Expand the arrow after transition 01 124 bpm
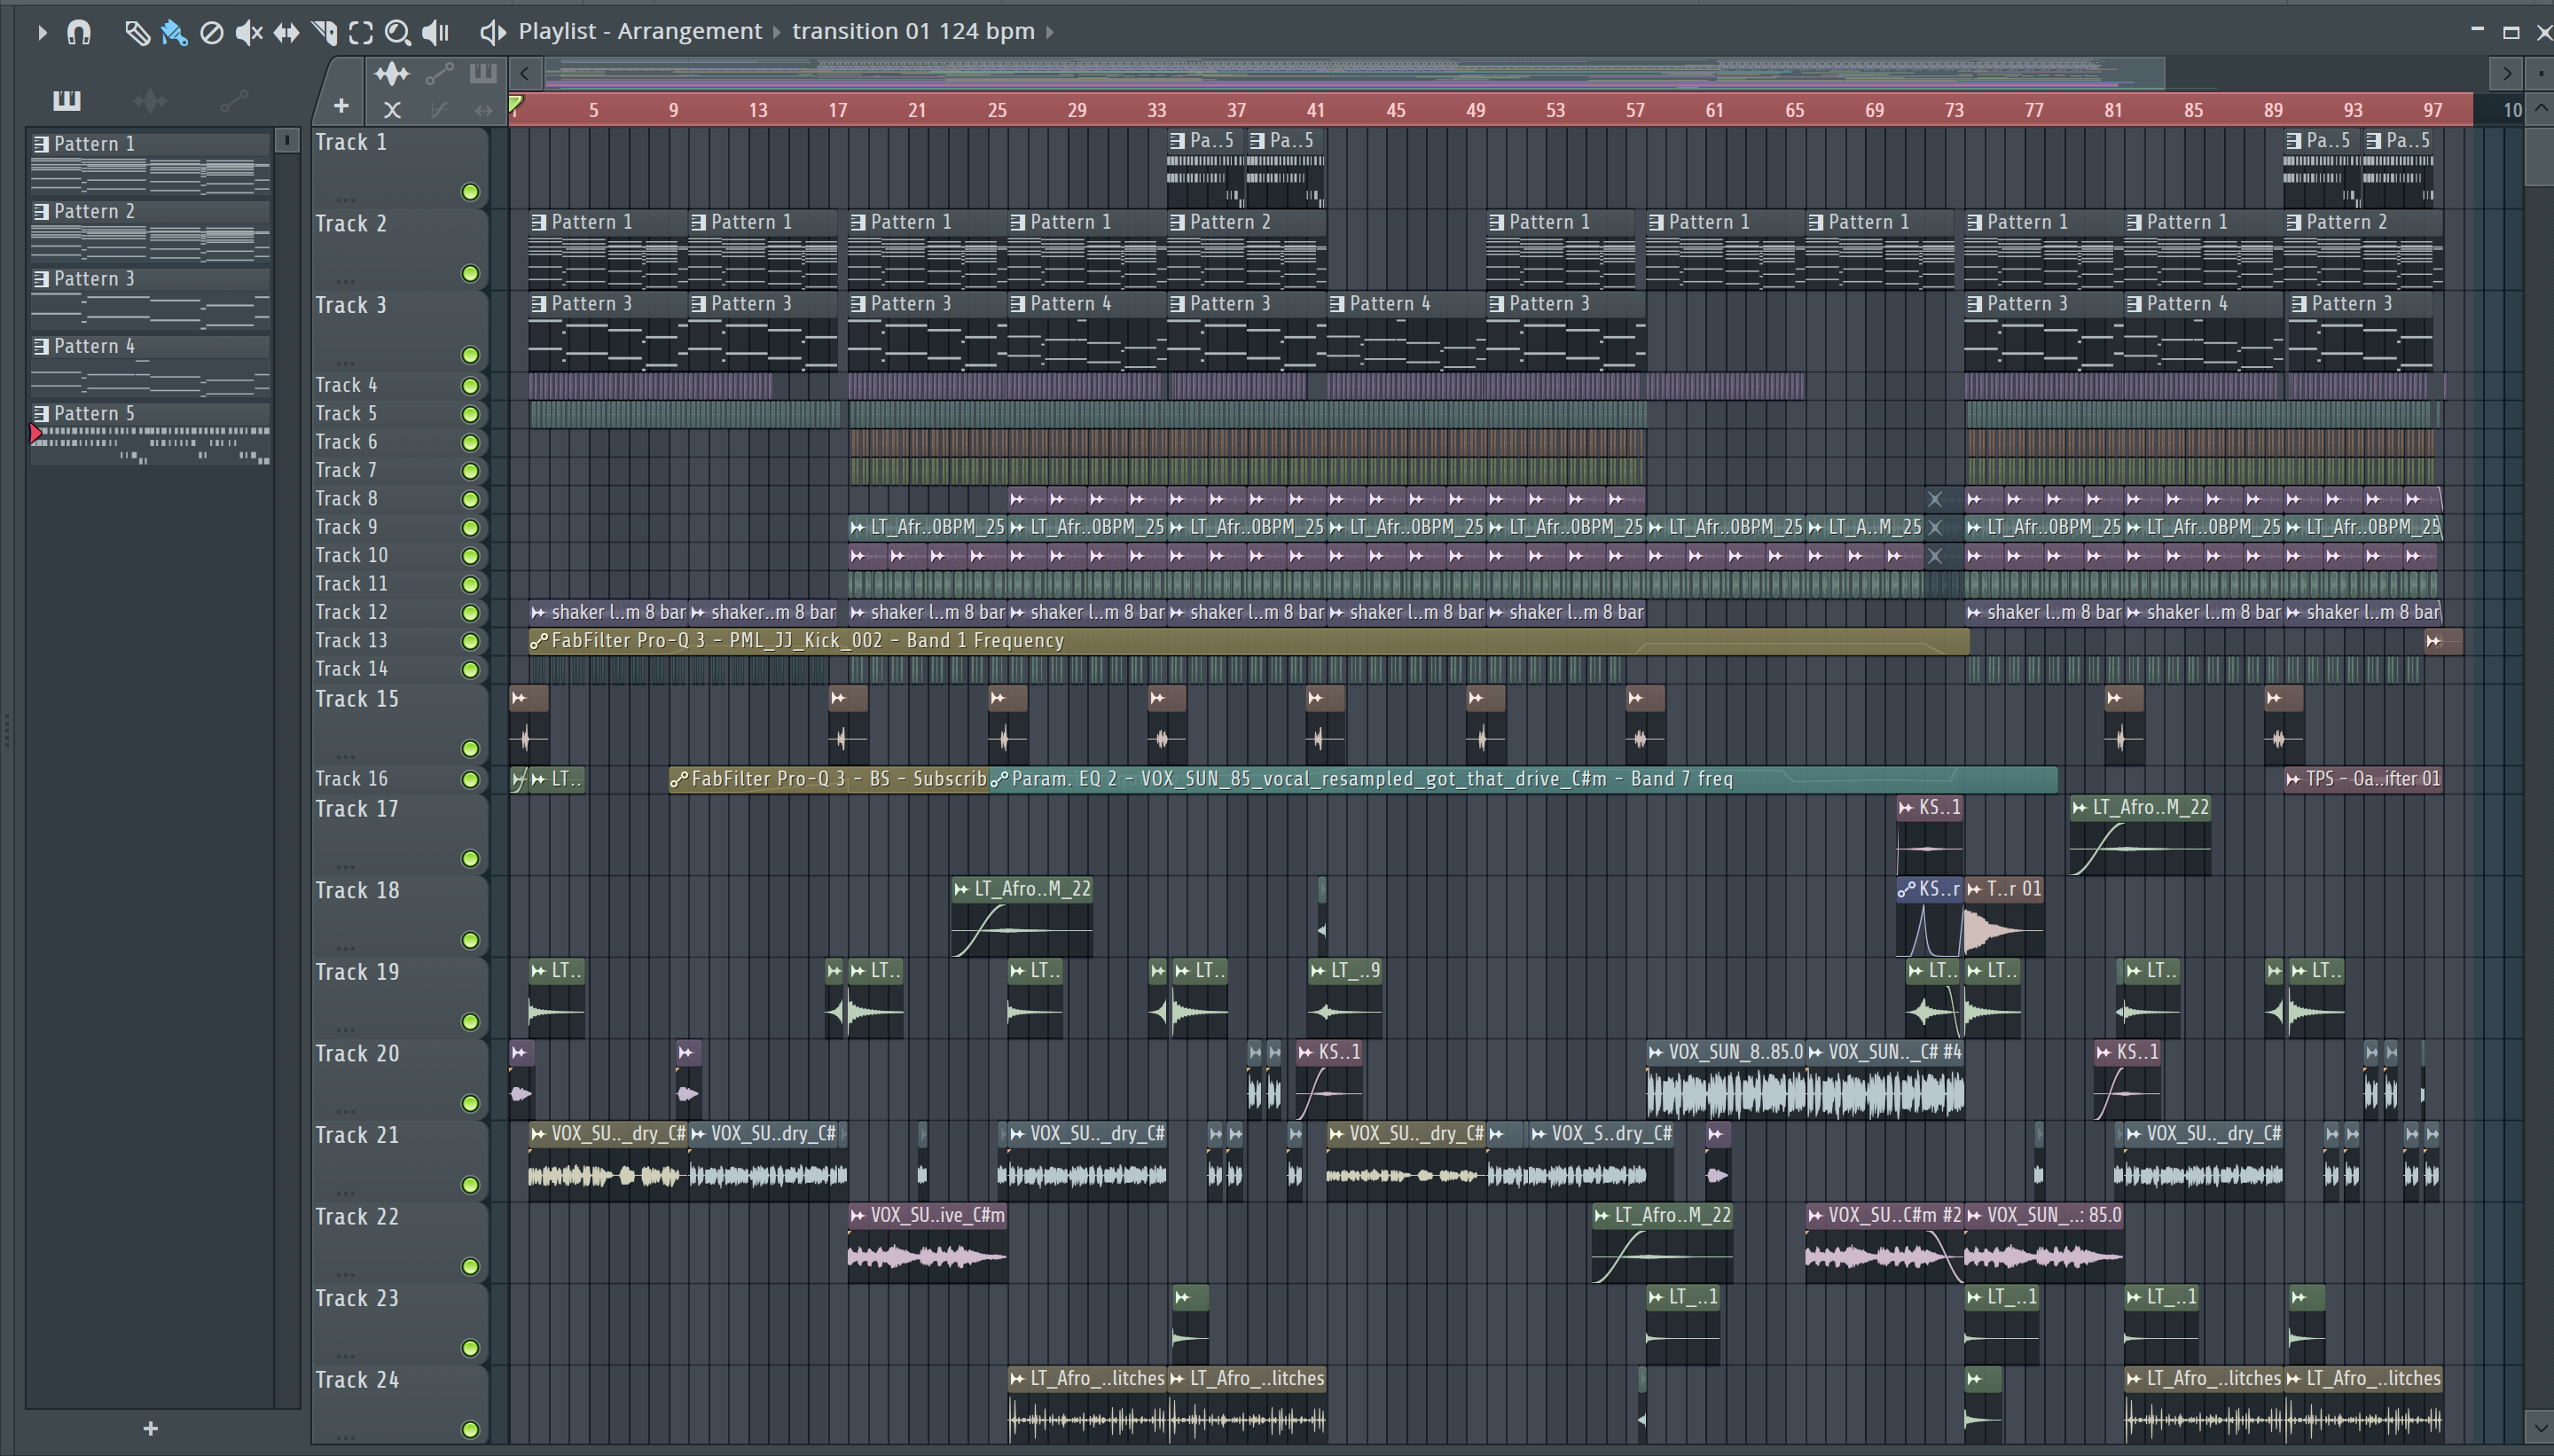The width and height of the screenshot is (2554, 1456). click(x=1050, y=32)
